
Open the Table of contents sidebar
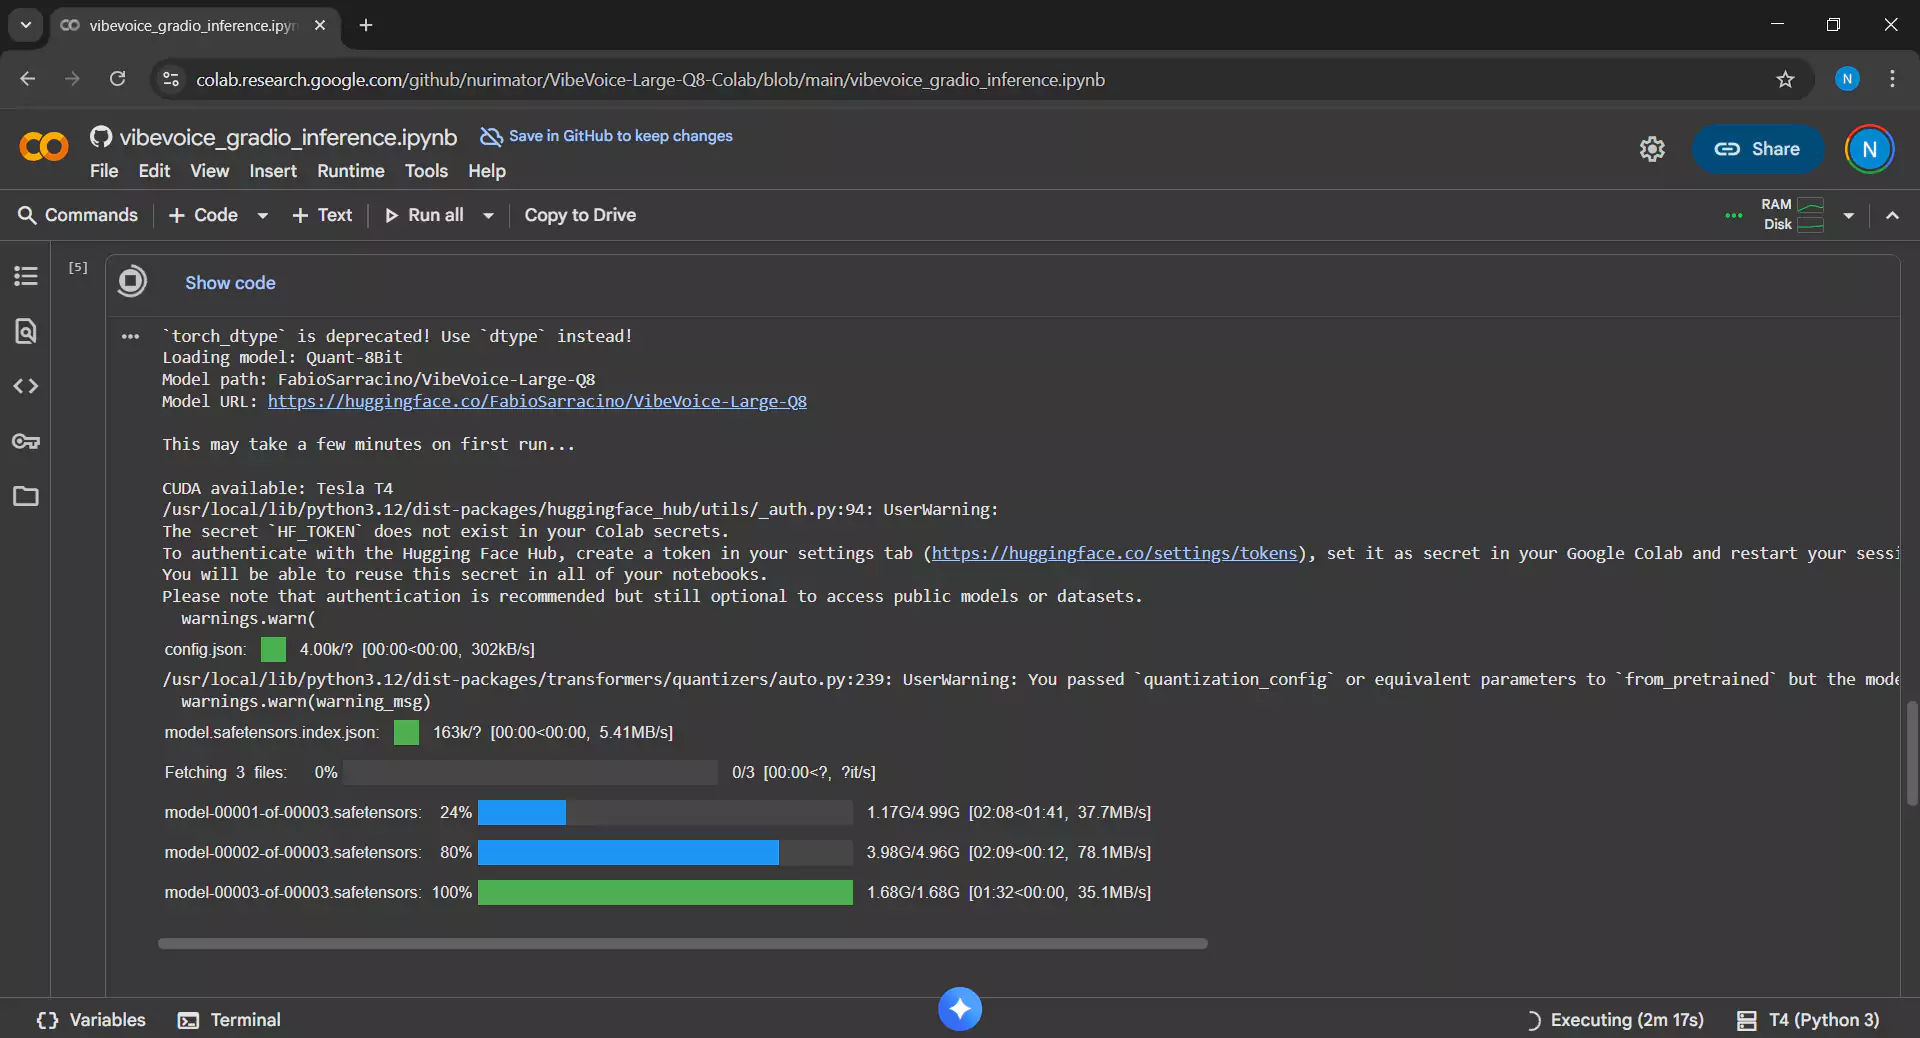pos(25,276)
